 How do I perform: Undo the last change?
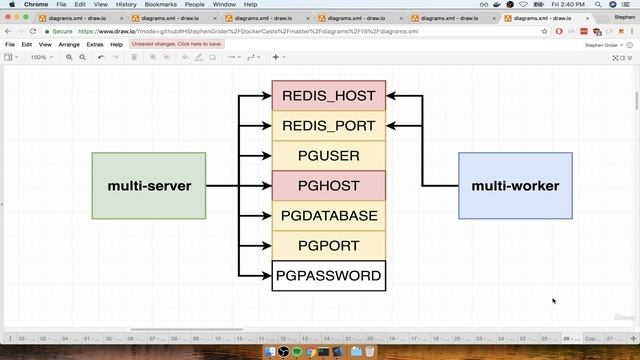[101, 58]
